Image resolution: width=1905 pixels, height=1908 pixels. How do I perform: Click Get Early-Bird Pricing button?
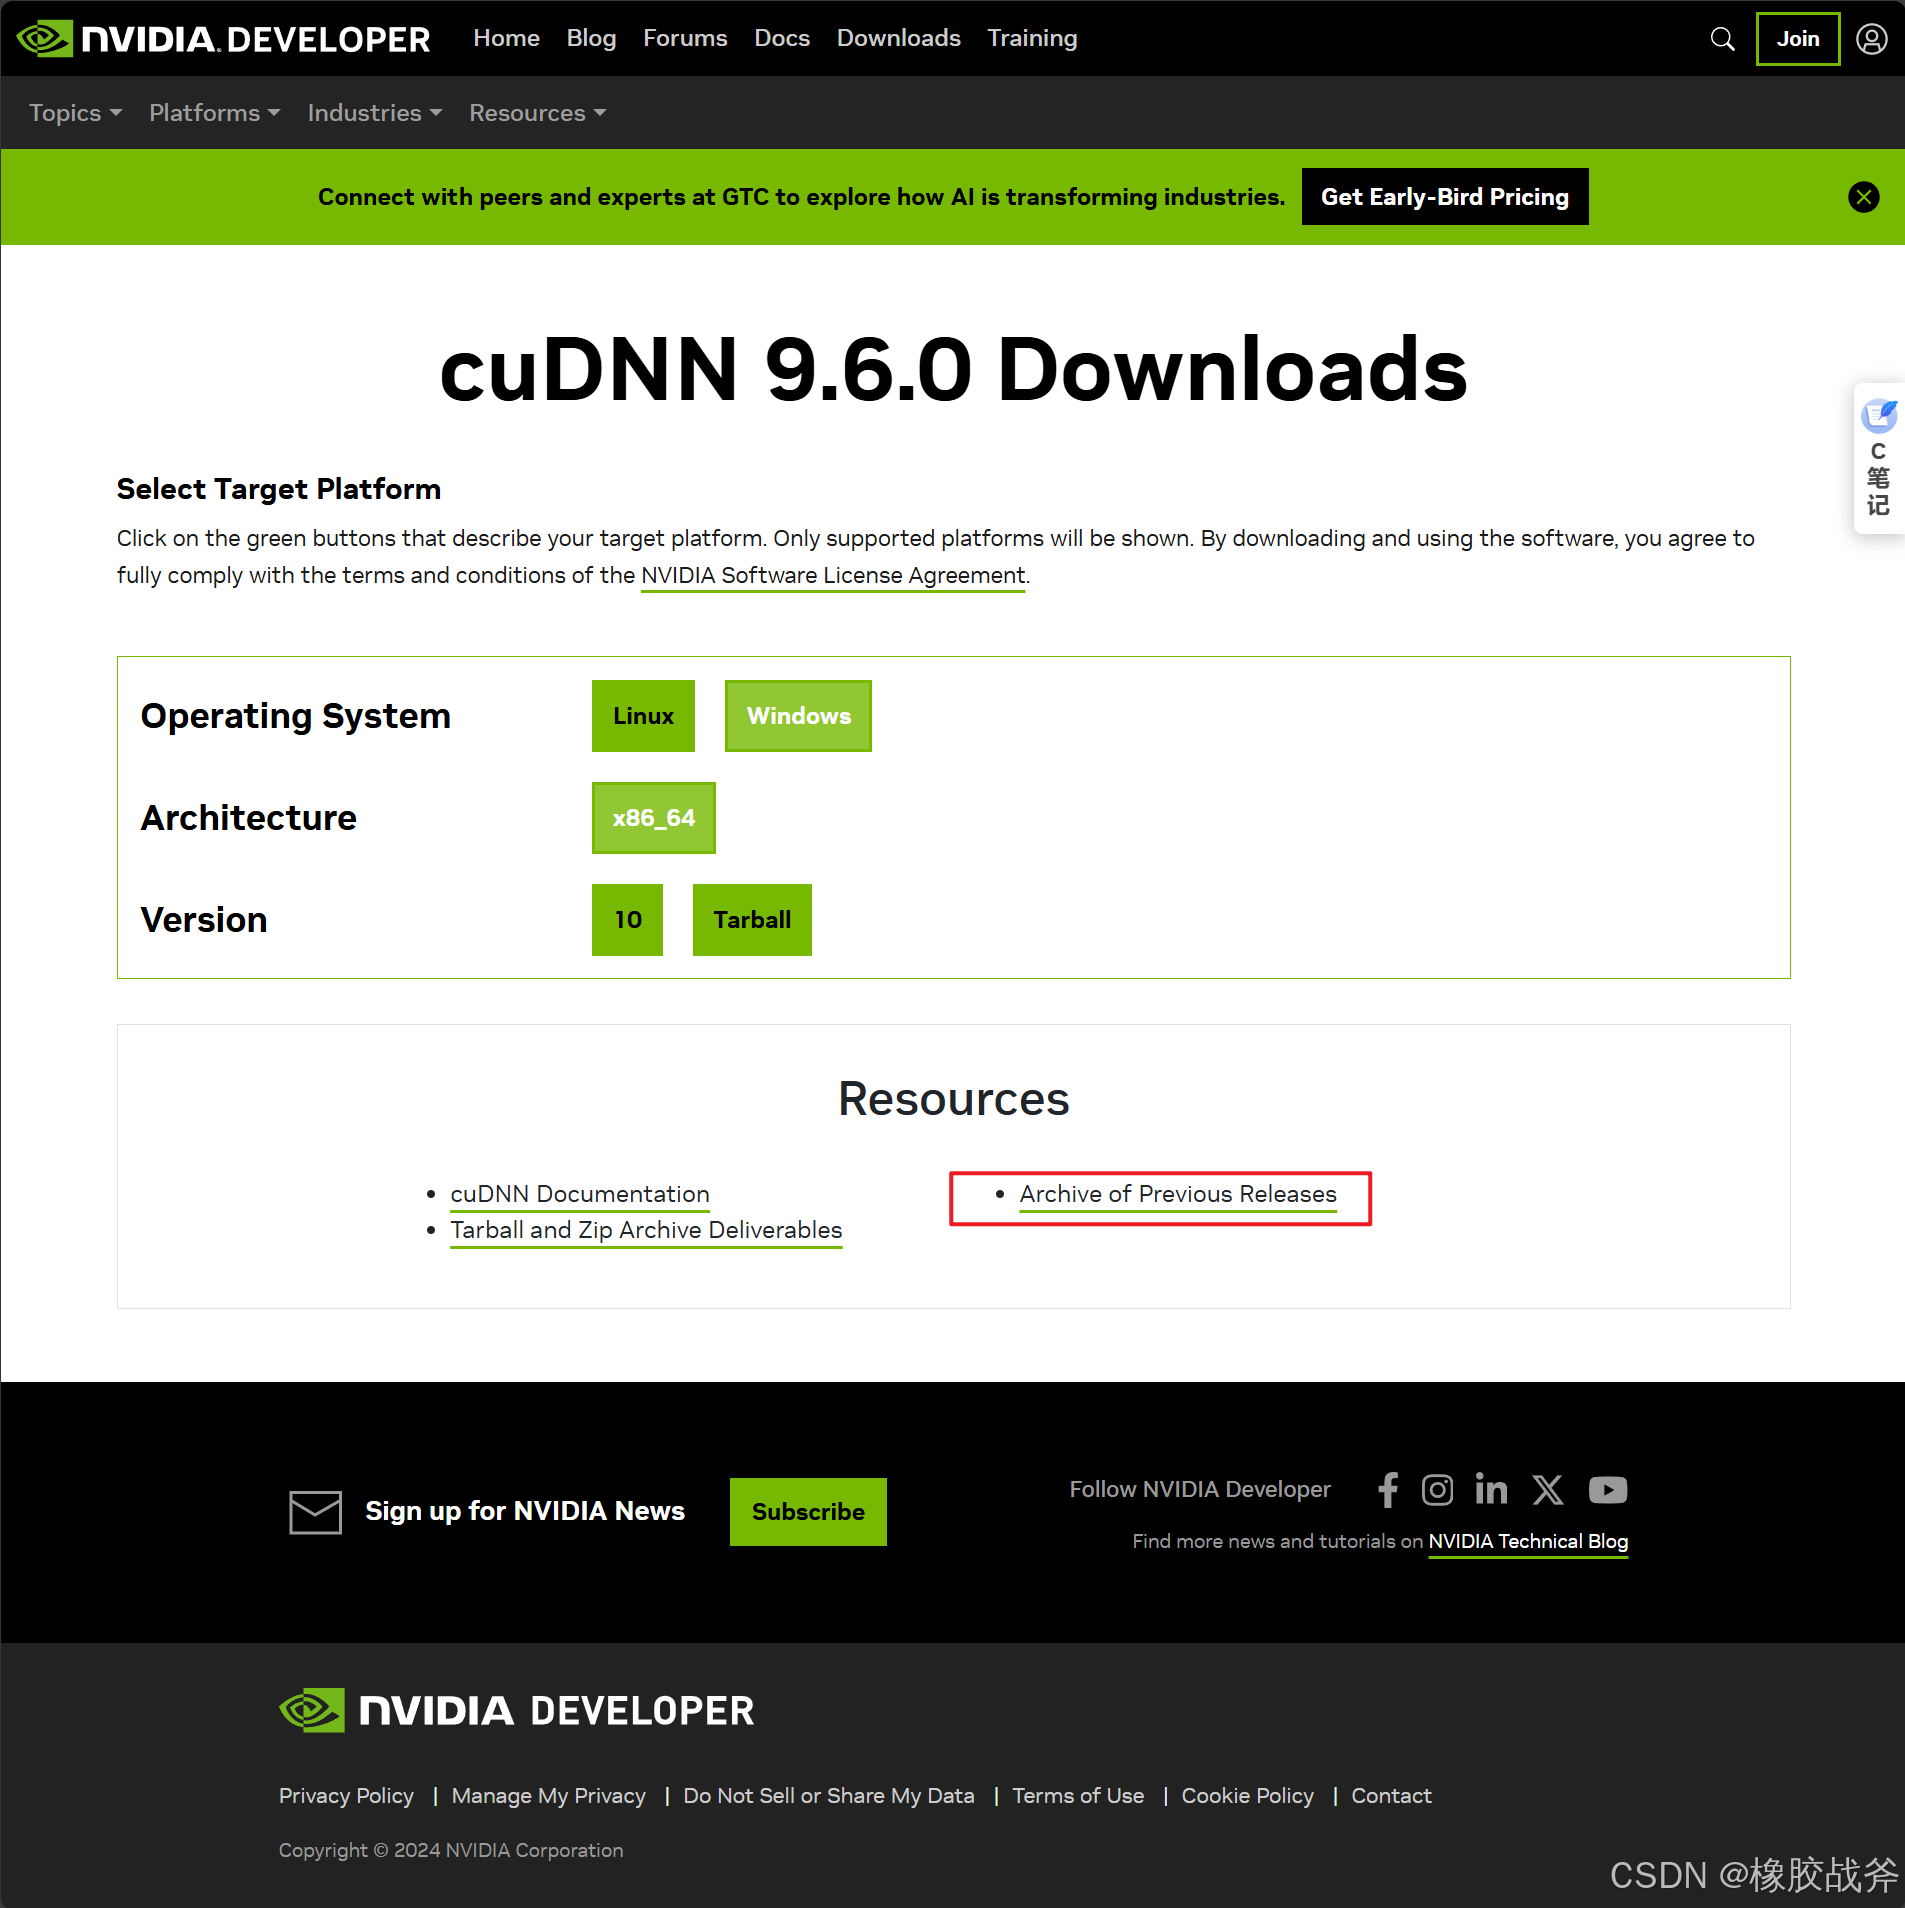click(x=1444, y=197)
